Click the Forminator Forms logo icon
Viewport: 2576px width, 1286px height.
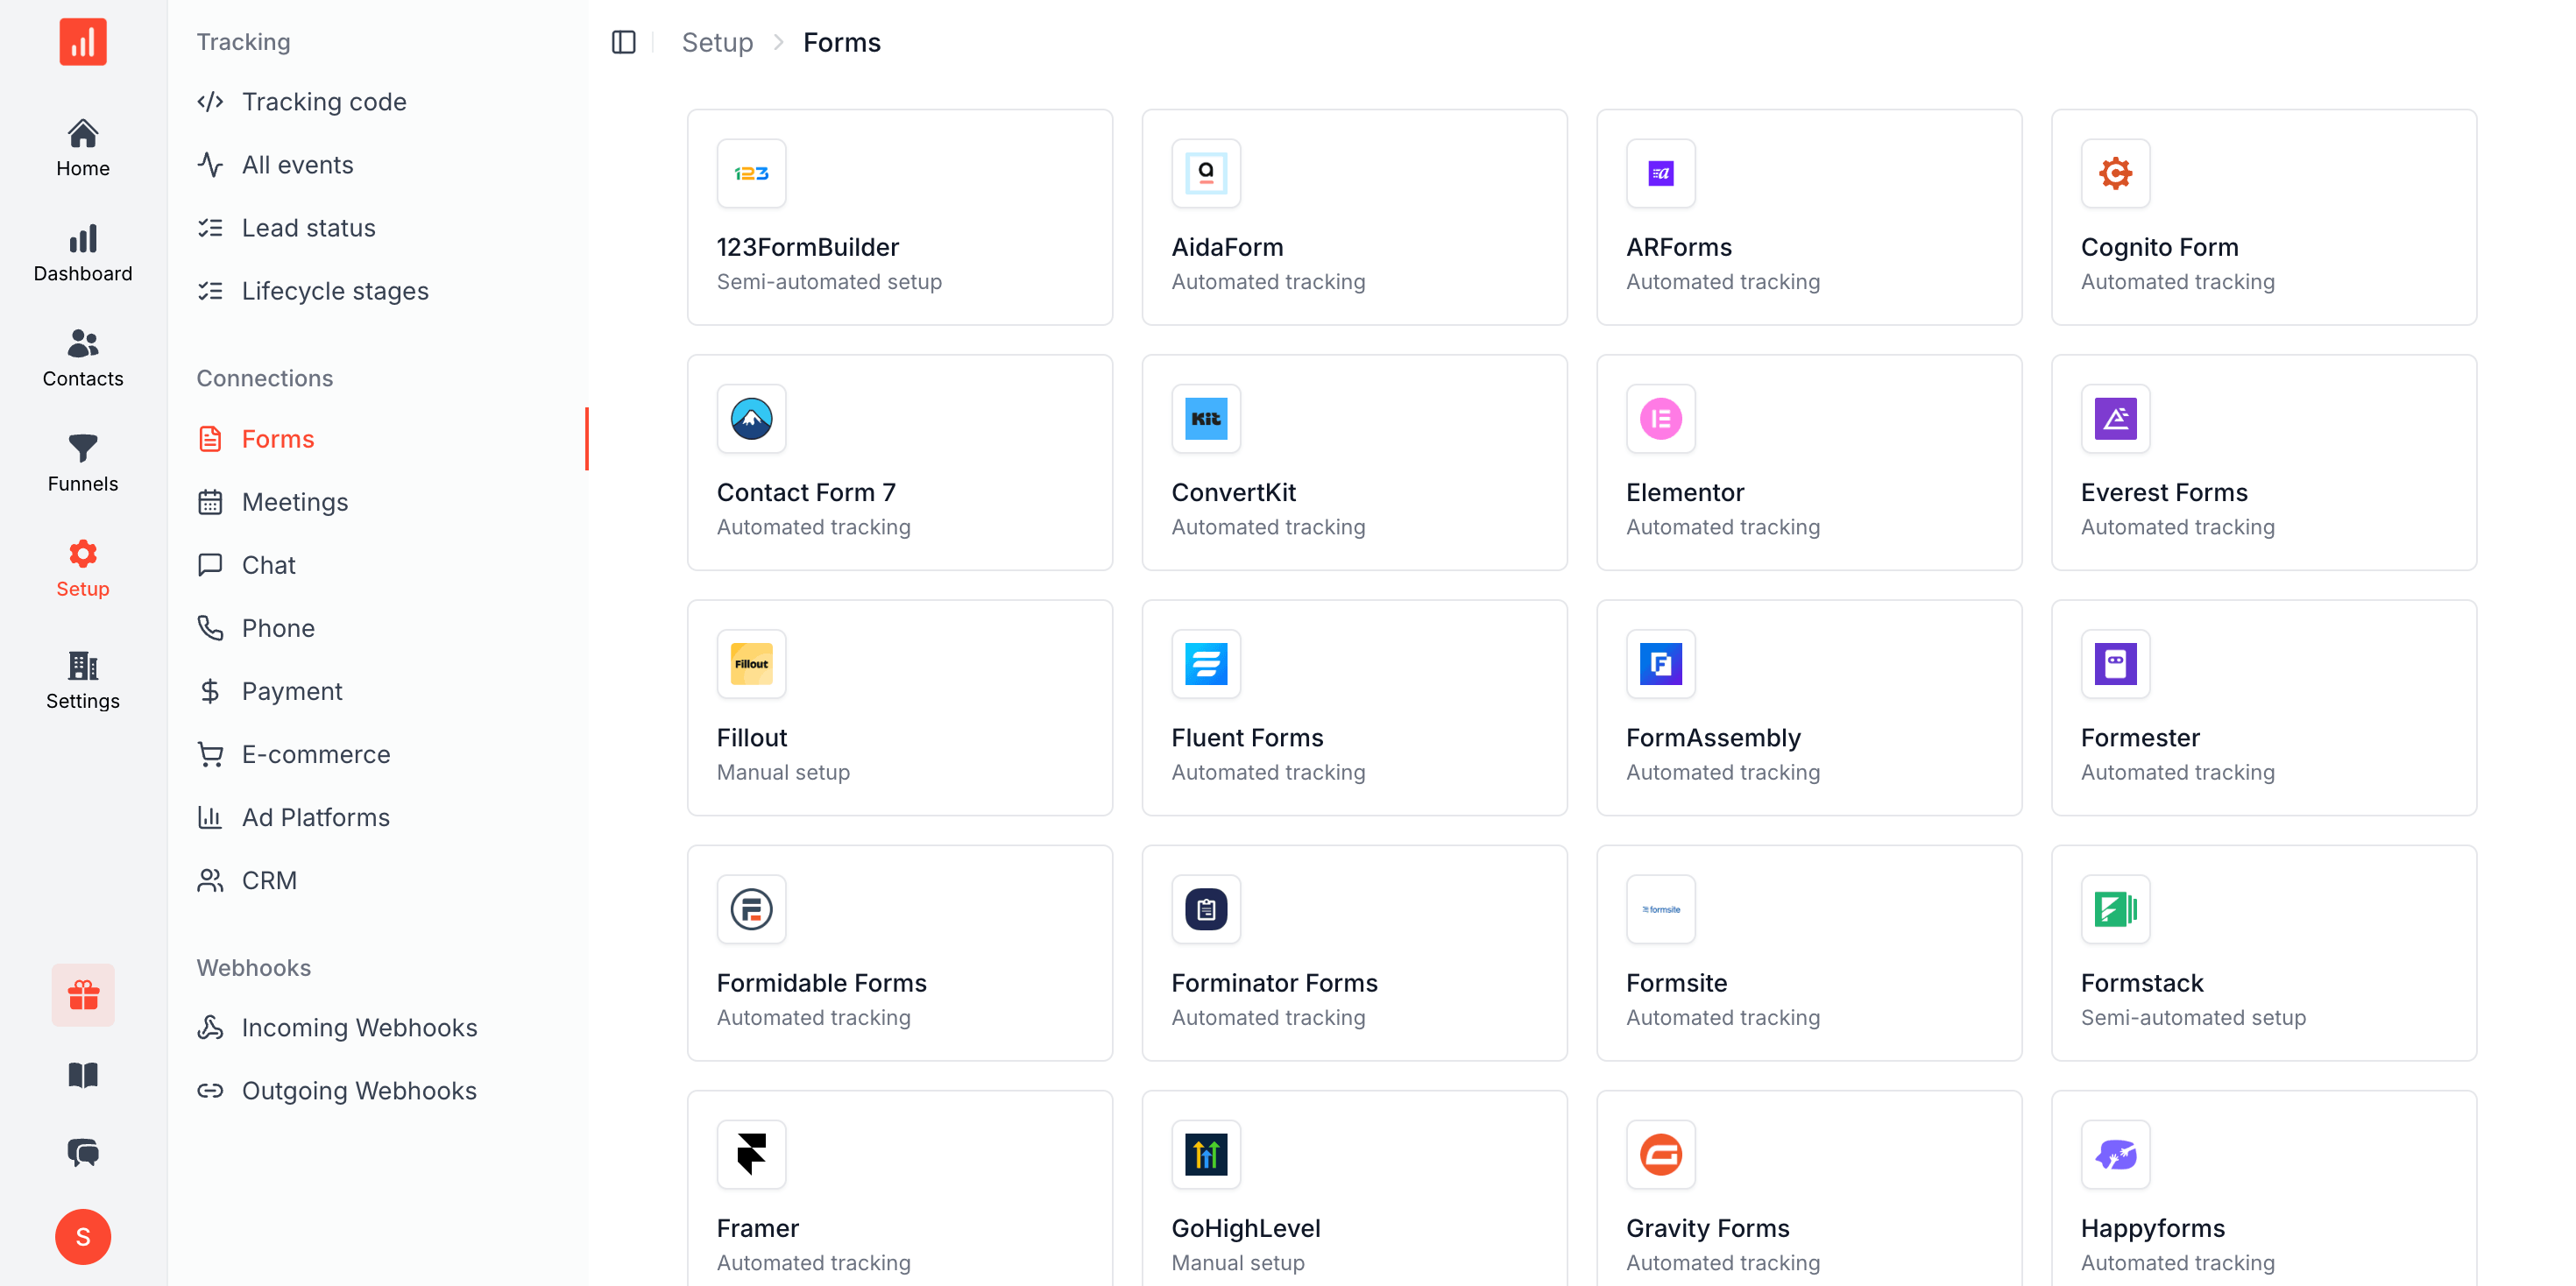(1206, 909)
